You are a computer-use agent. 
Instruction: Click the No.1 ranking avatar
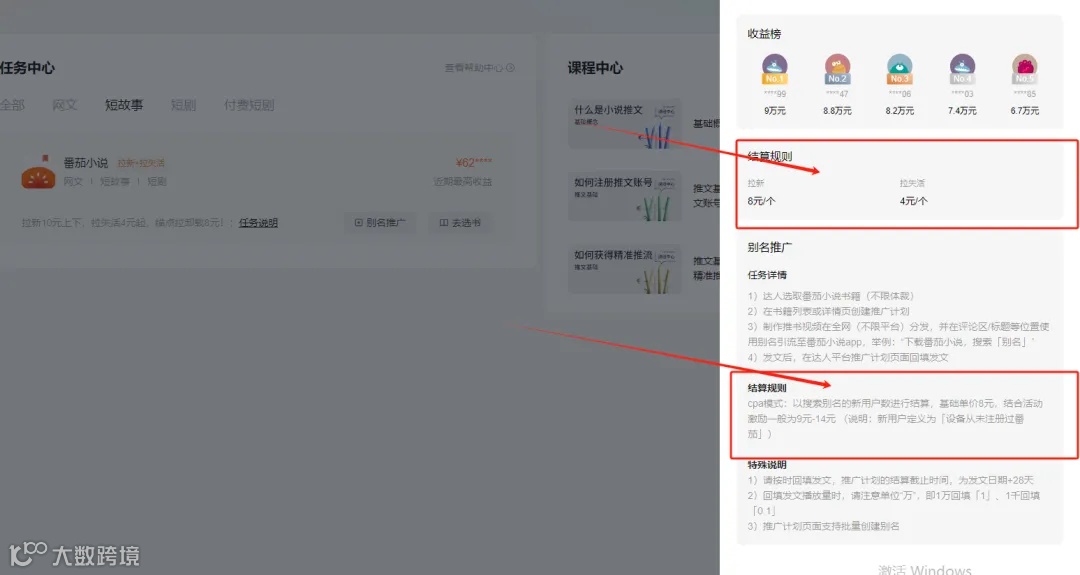[775, 69]
